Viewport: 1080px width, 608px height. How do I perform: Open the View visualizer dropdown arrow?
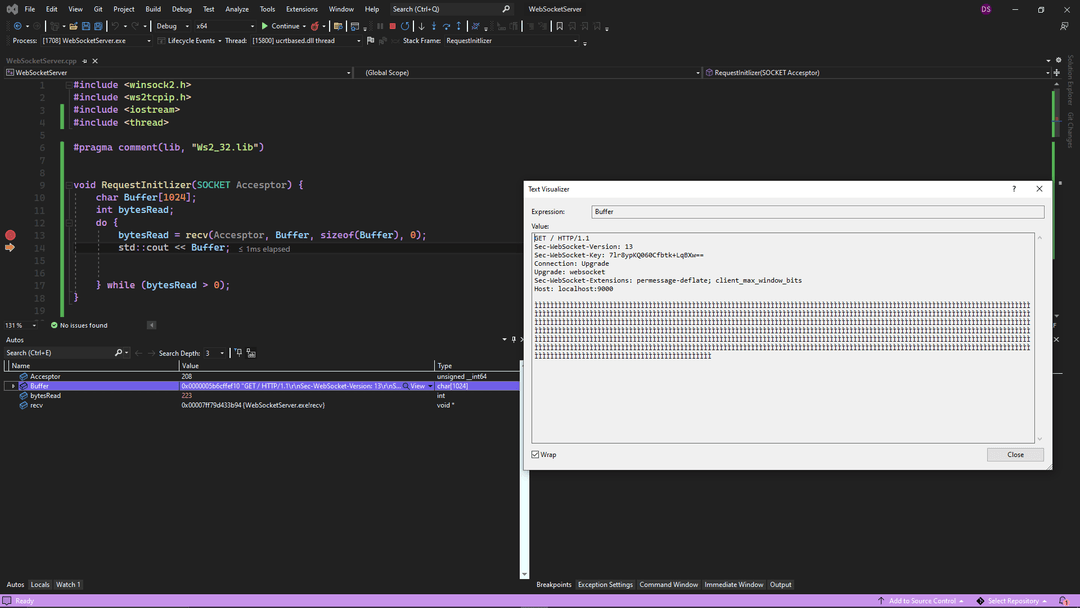[x=430, y=386]
